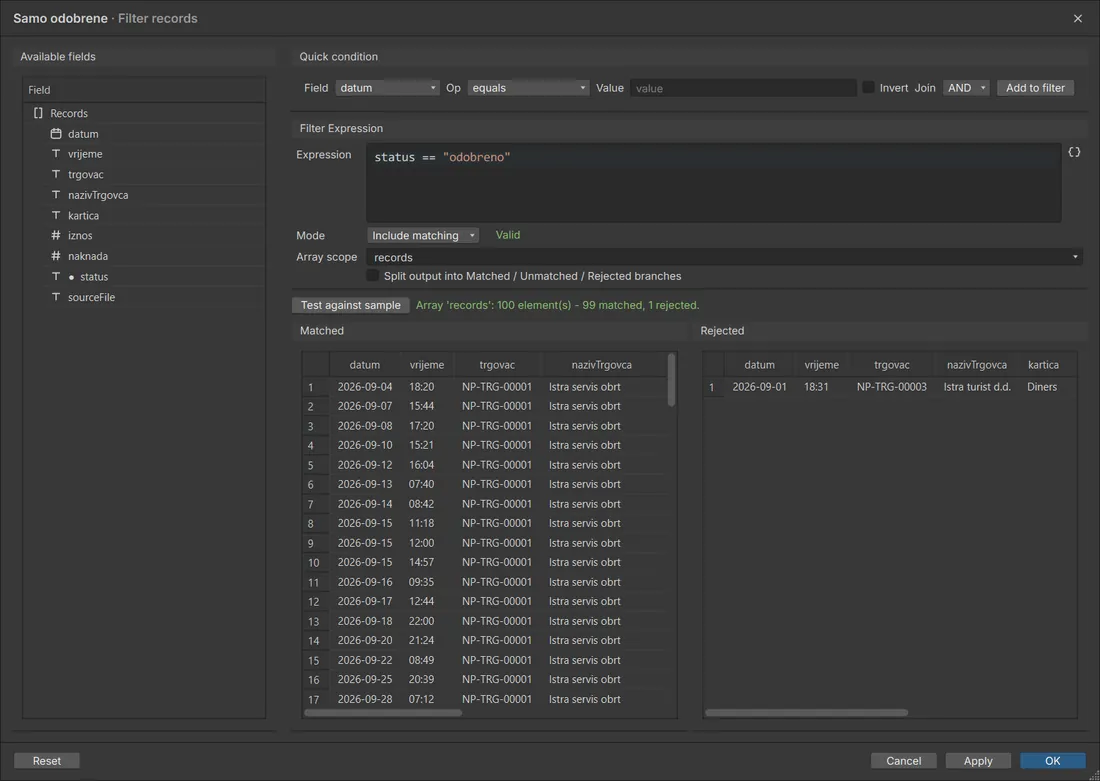Confirm the dialog with OK
This screenshot has width=1100, height=781.
(1052, 761)
